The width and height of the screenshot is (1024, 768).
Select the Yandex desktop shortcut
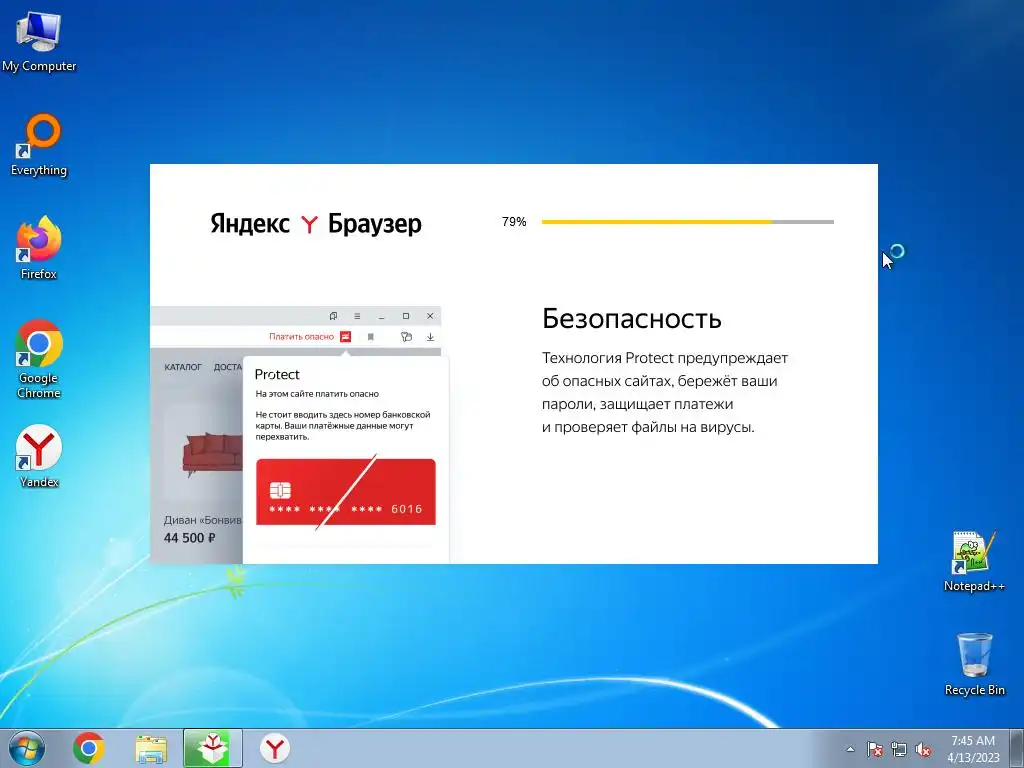coord(39,456)
